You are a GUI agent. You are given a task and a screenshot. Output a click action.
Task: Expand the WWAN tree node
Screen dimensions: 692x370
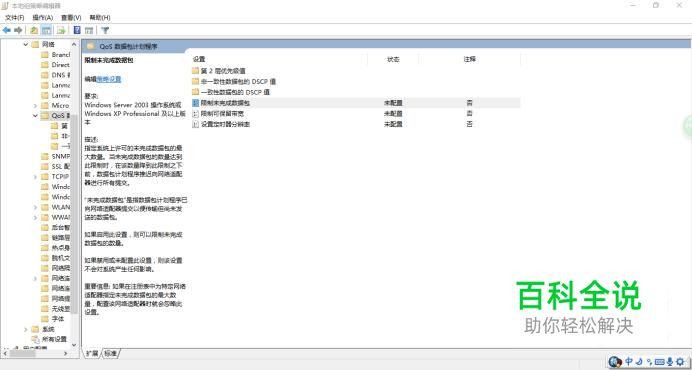point(35,217)
